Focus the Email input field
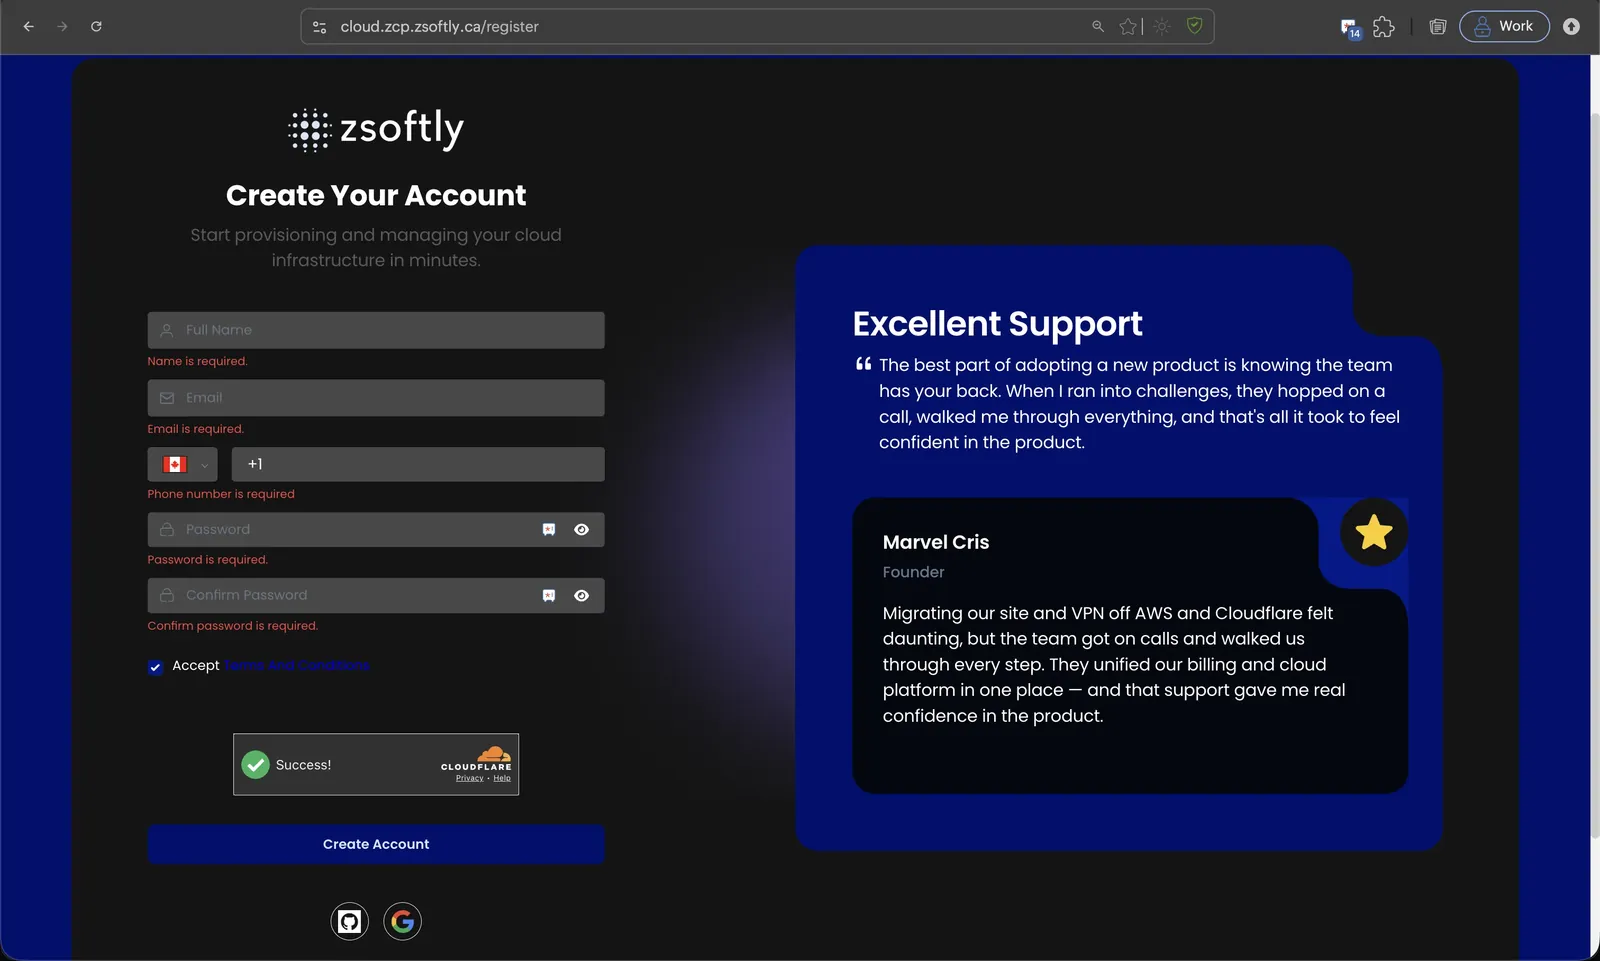Image resolution: width=1600 pixels, height=961 pixels. (x=376, y=398)
